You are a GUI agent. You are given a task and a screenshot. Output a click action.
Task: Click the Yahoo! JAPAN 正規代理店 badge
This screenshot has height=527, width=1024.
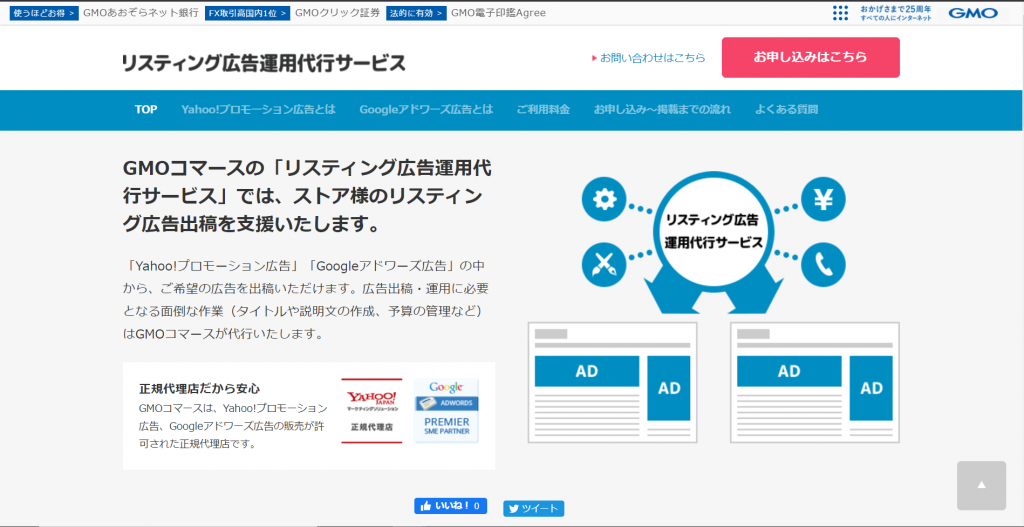point(372,411)
